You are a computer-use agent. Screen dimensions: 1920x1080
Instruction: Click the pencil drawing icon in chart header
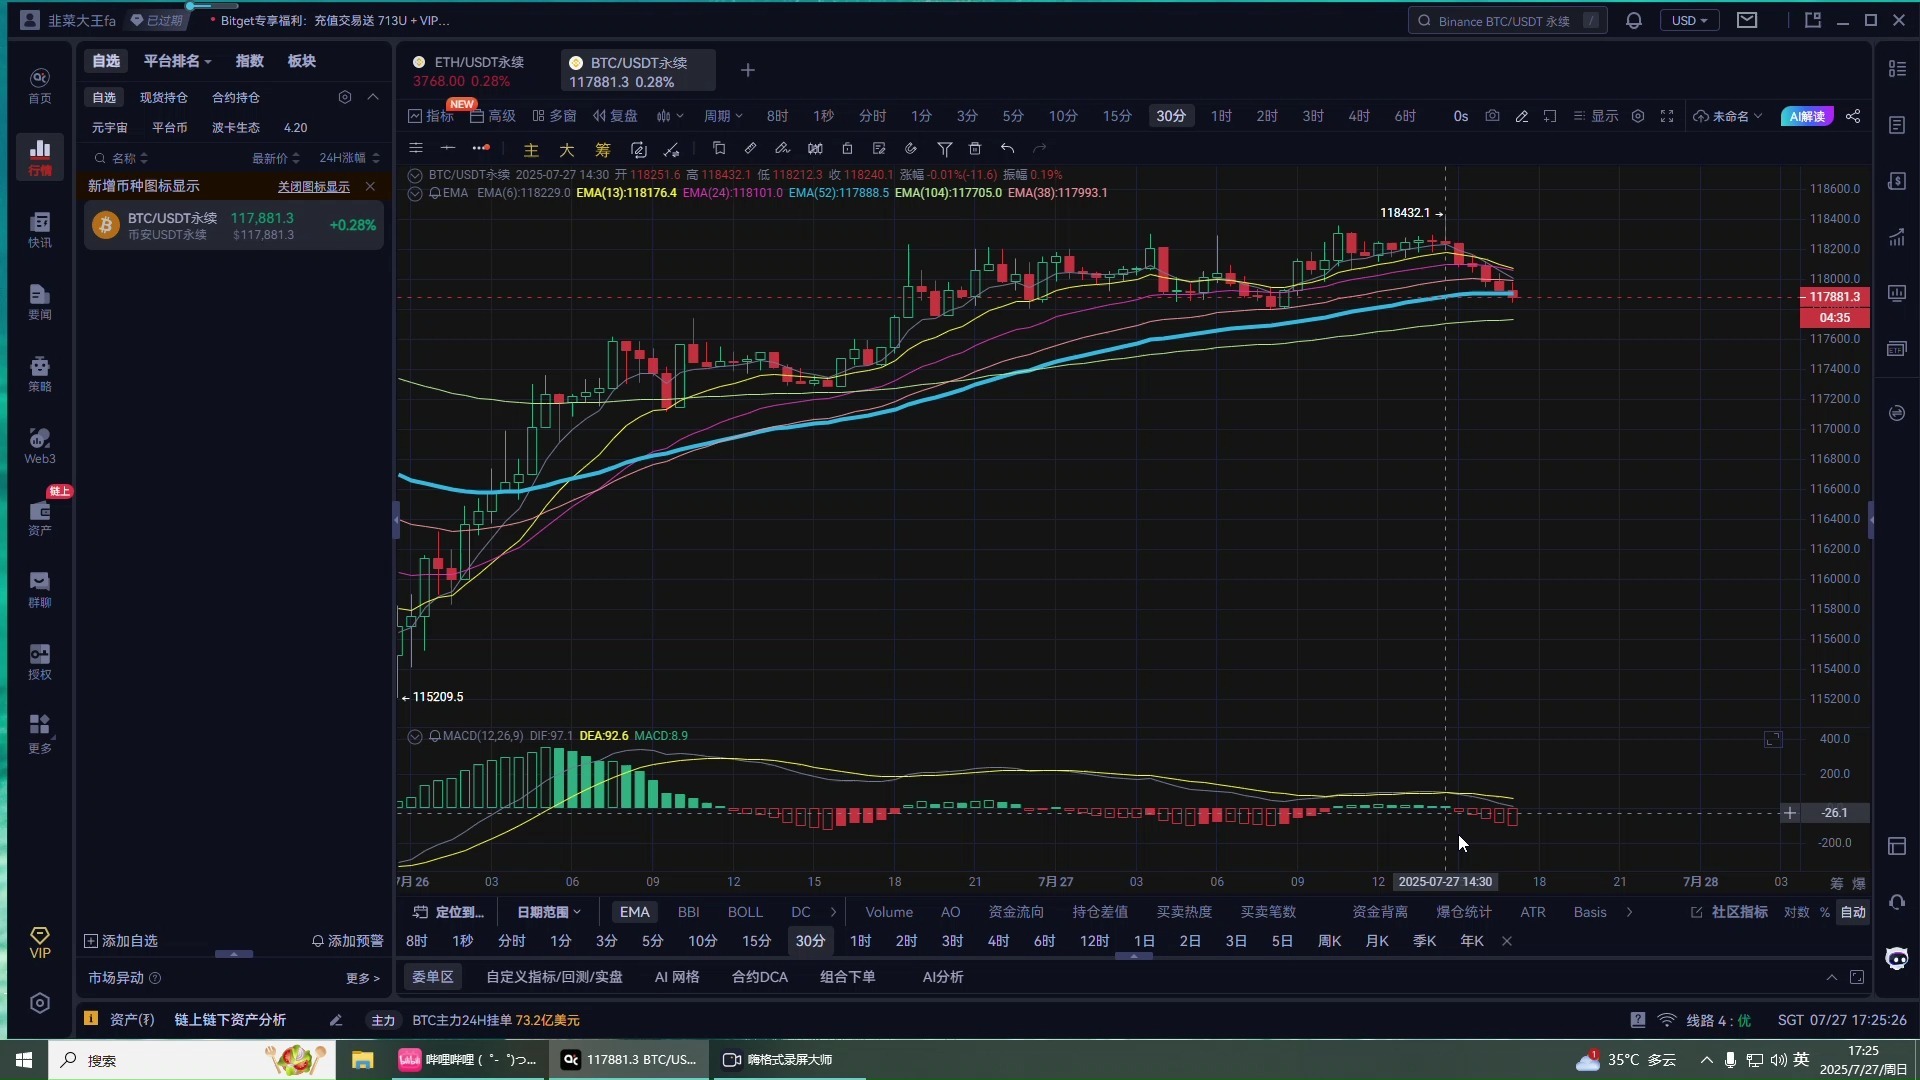pos(1522,116)
